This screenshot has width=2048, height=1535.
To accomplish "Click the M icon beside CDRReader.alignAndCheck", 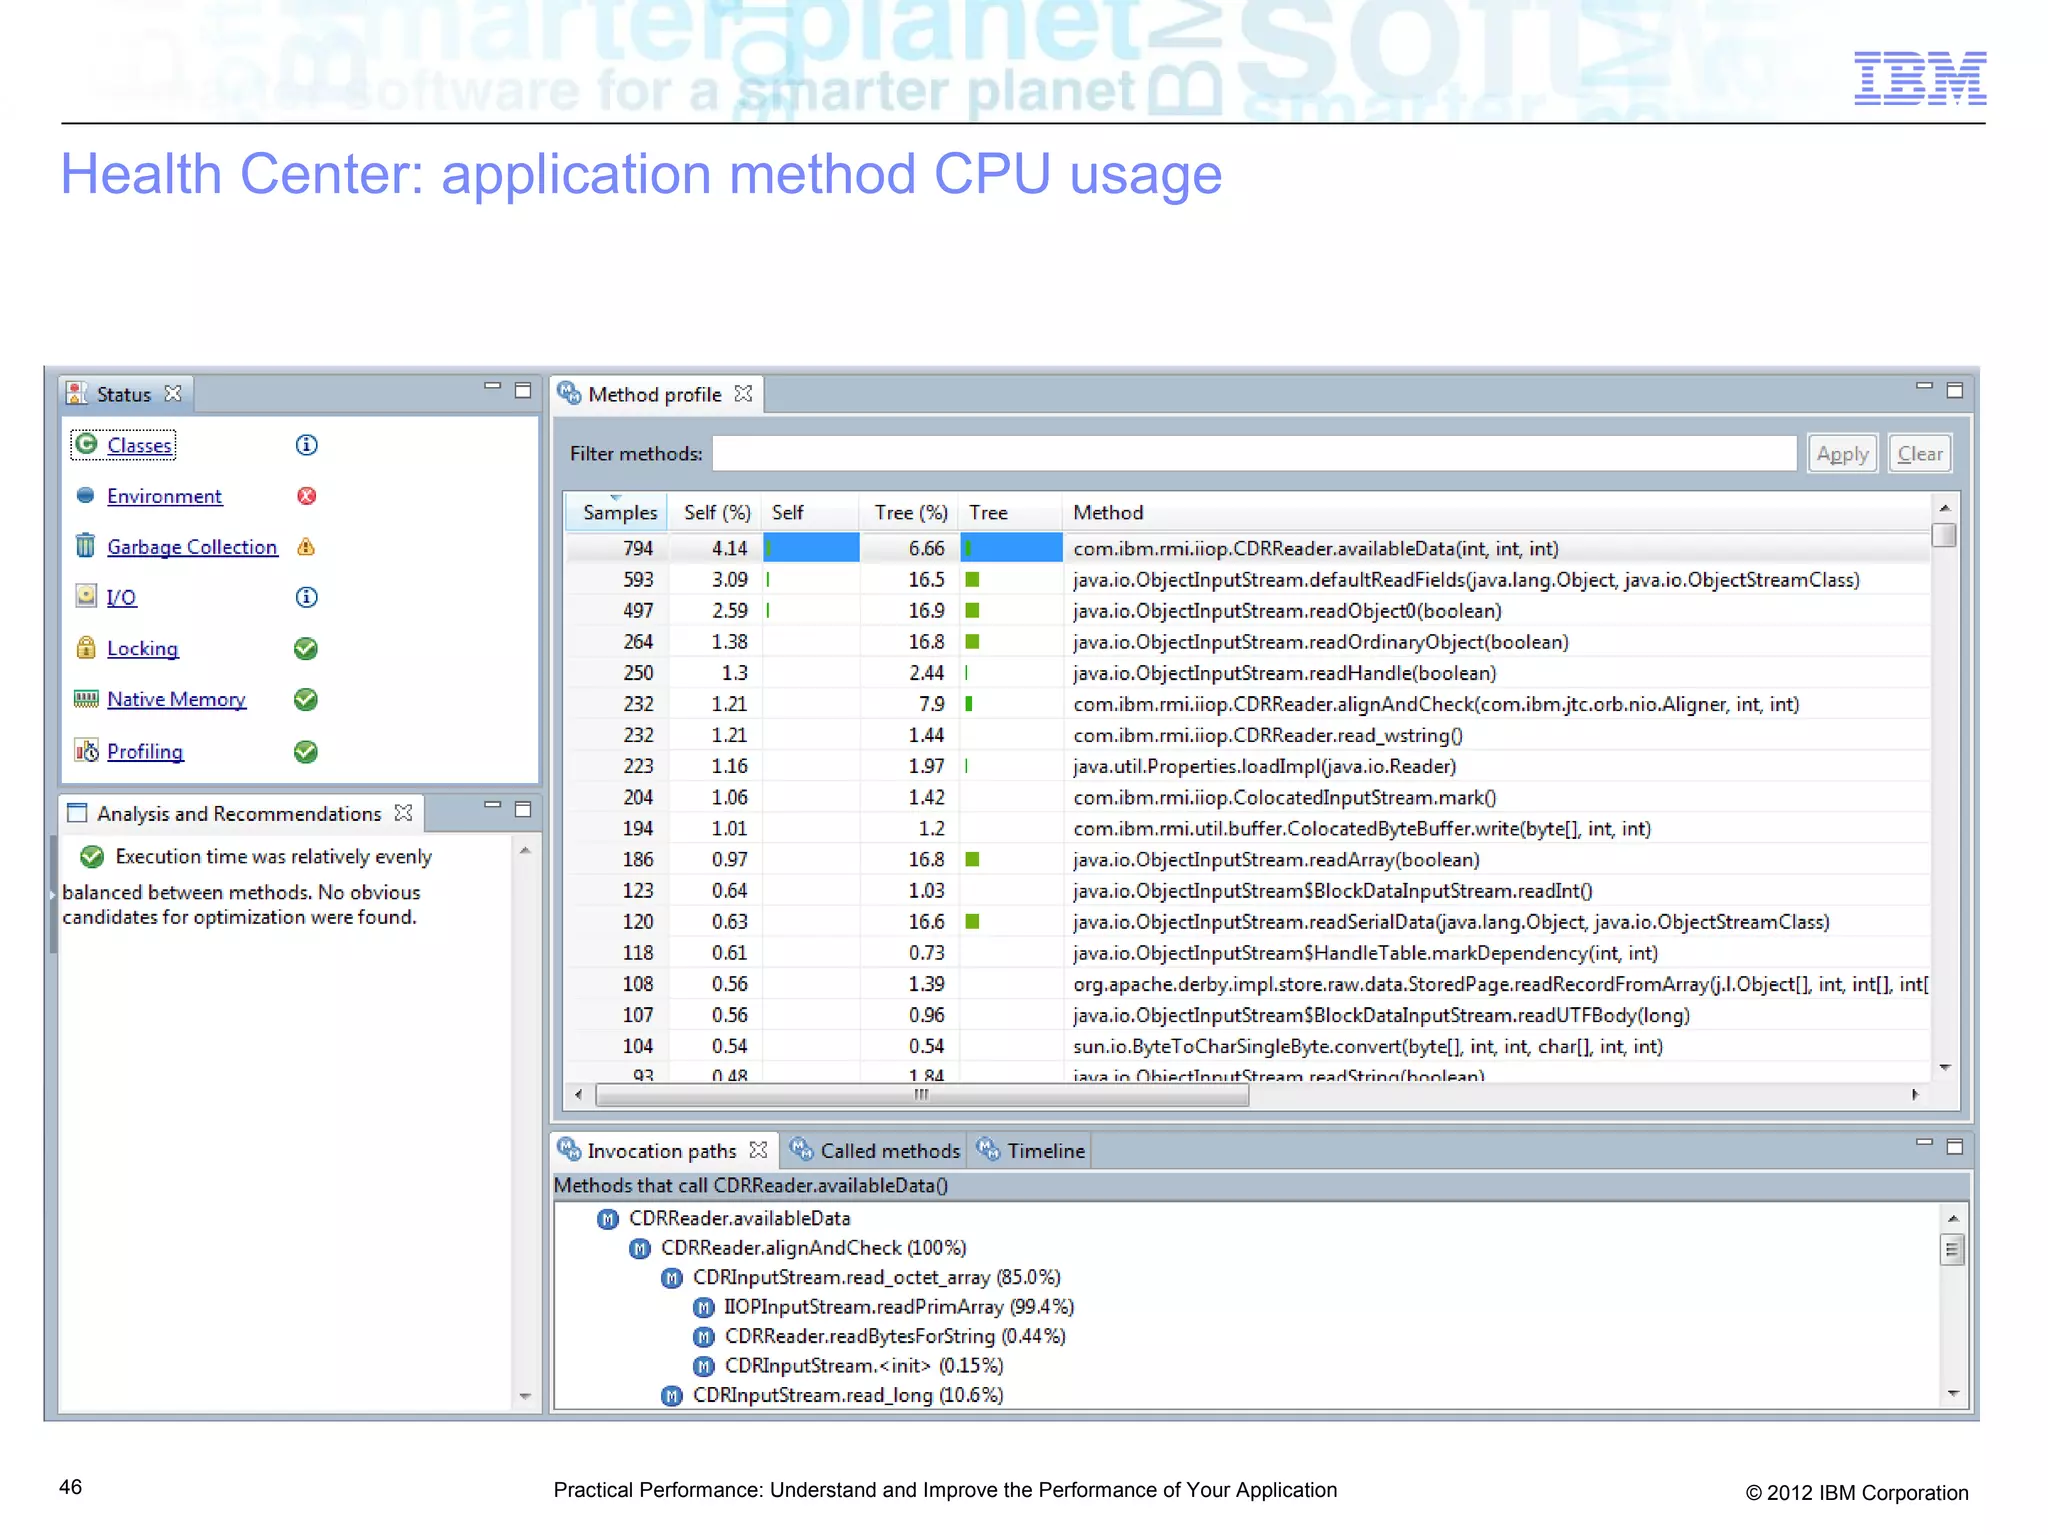I will click(x=641, y=1248).
